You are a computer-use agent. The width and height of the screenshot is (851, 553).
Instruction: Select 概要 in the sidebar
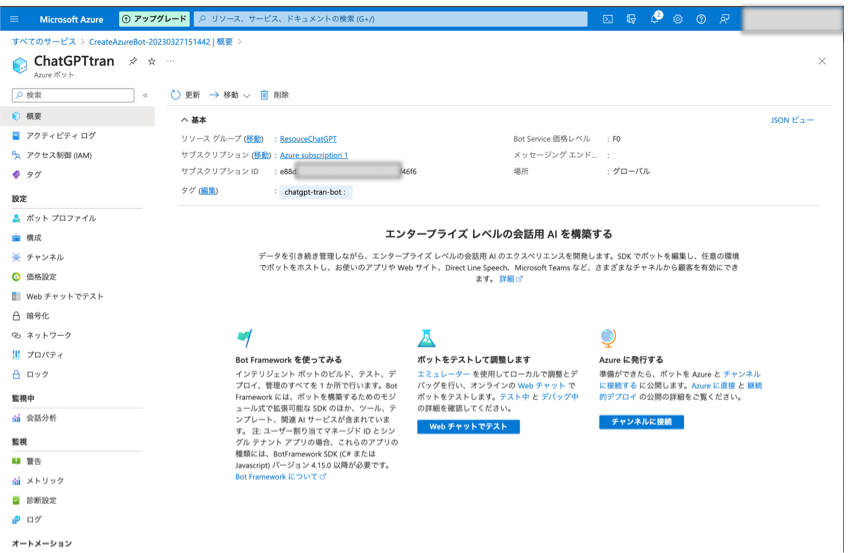[x=77, y=116]
